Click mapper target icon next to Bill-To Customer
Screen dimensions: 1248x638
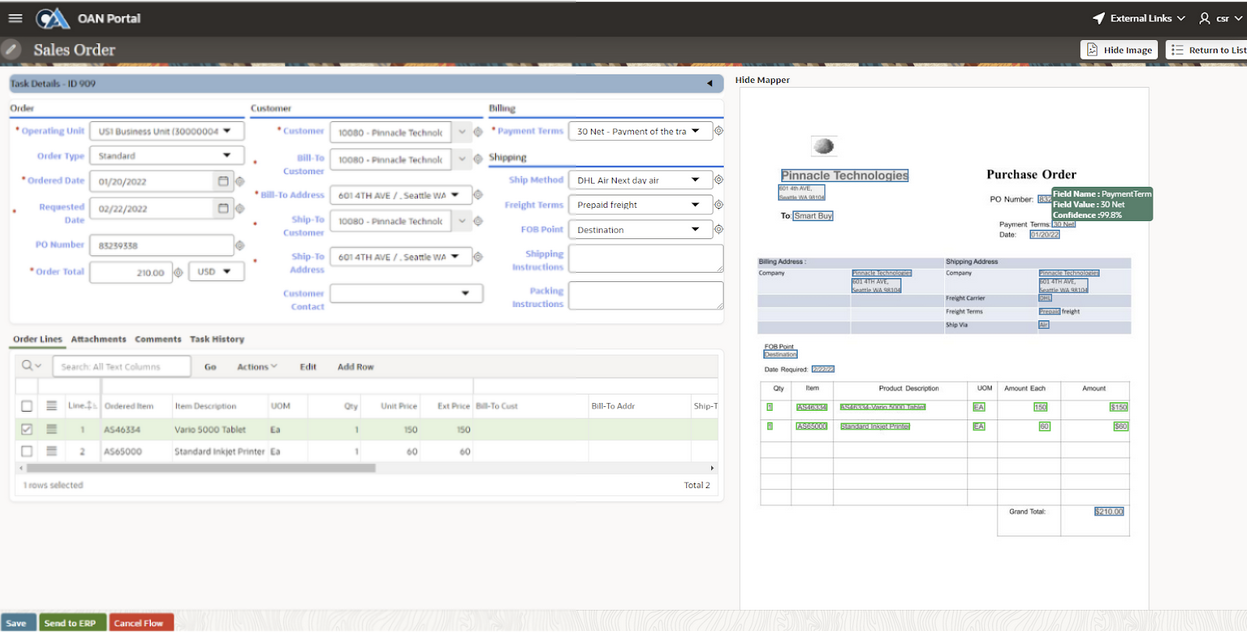[478, 159]
